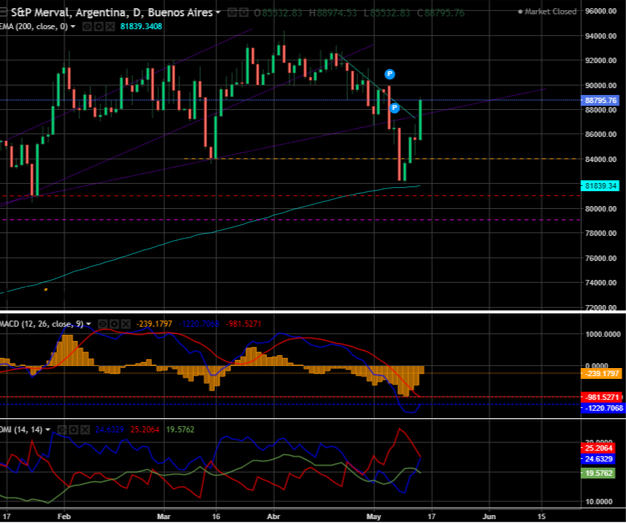Click the orange MACD histogram value -239.1797 in legend

click(155, 324)
